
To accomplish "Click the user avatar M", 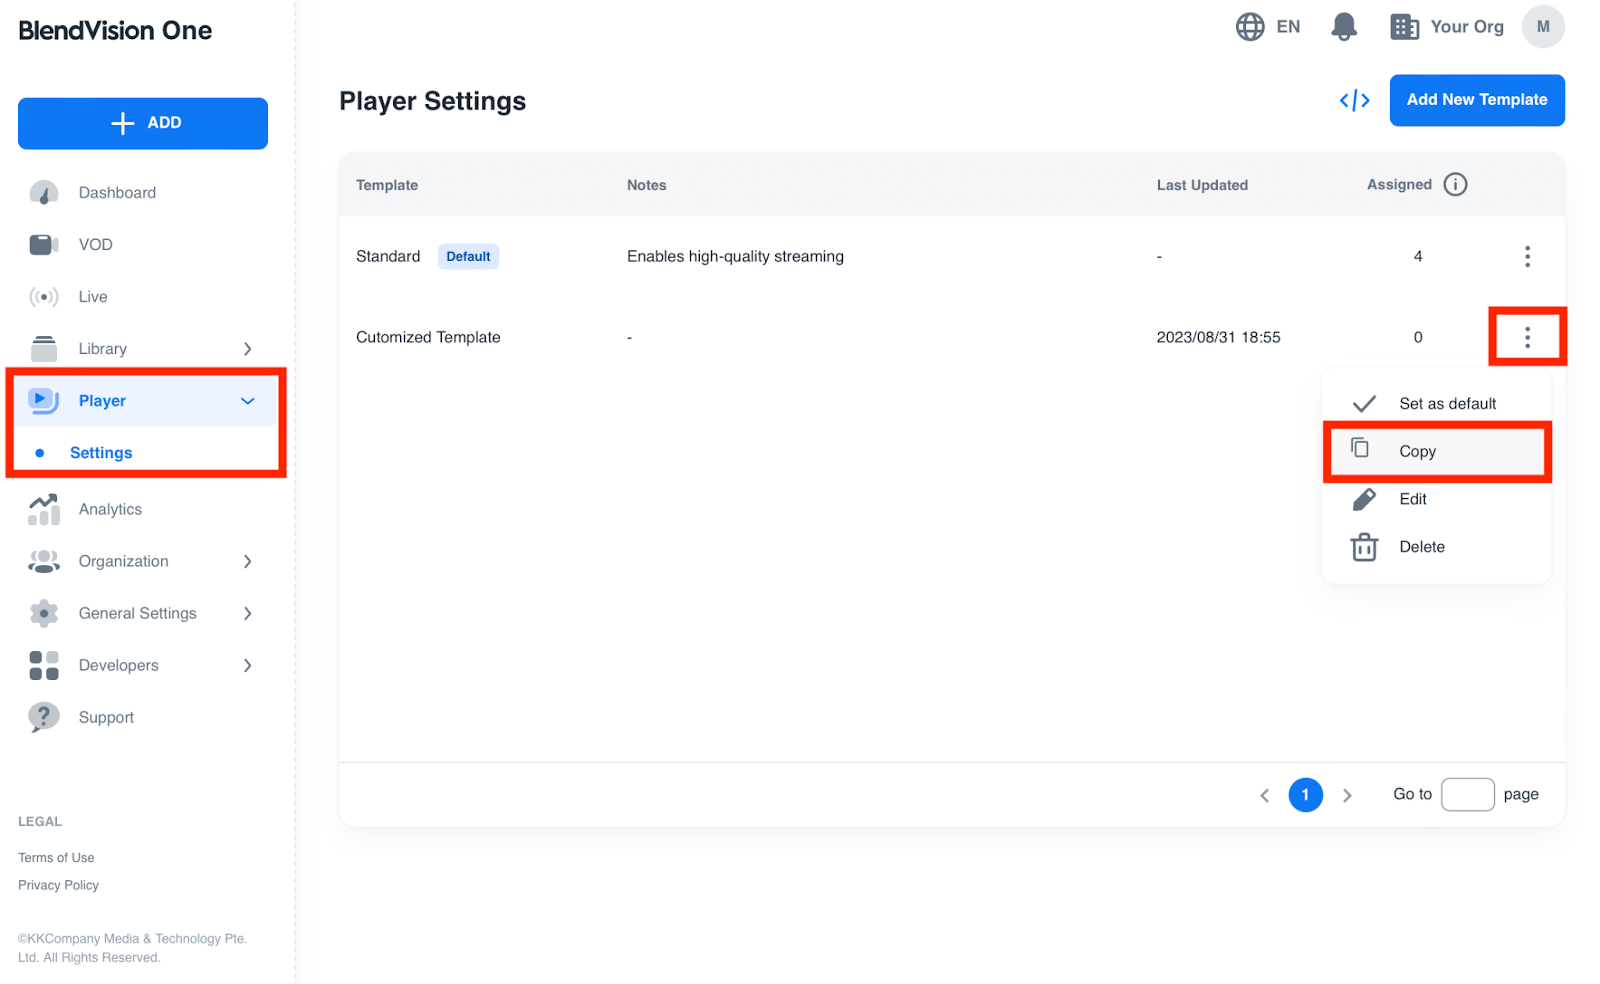I will tap(1542, 27).
